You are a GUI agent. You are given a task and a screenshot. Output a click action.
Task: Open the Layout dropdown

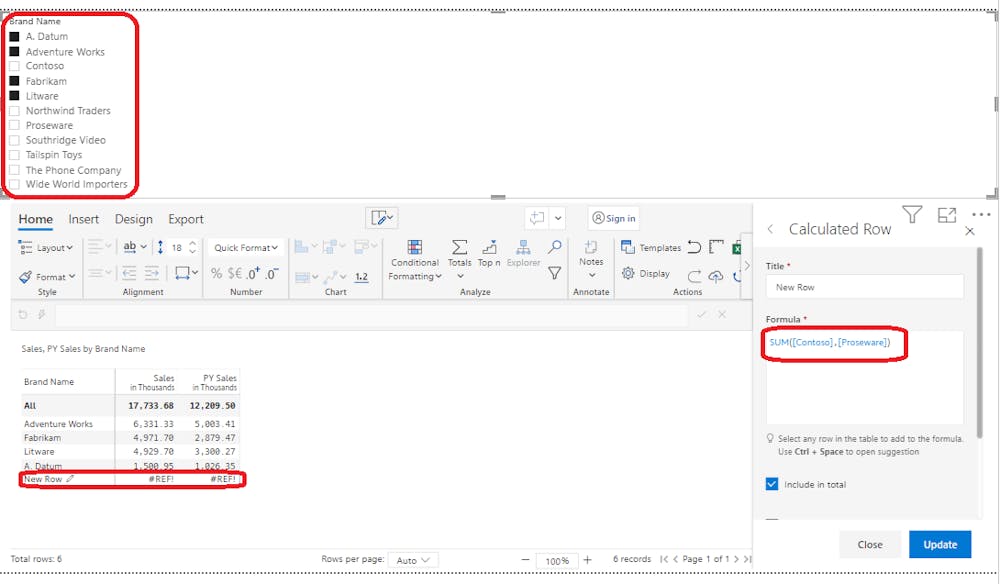click(x=45, y=247)
